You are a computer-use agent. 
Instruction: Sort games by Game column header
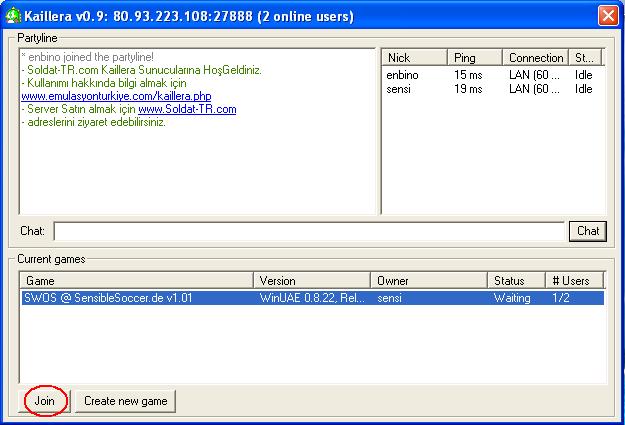136,281
